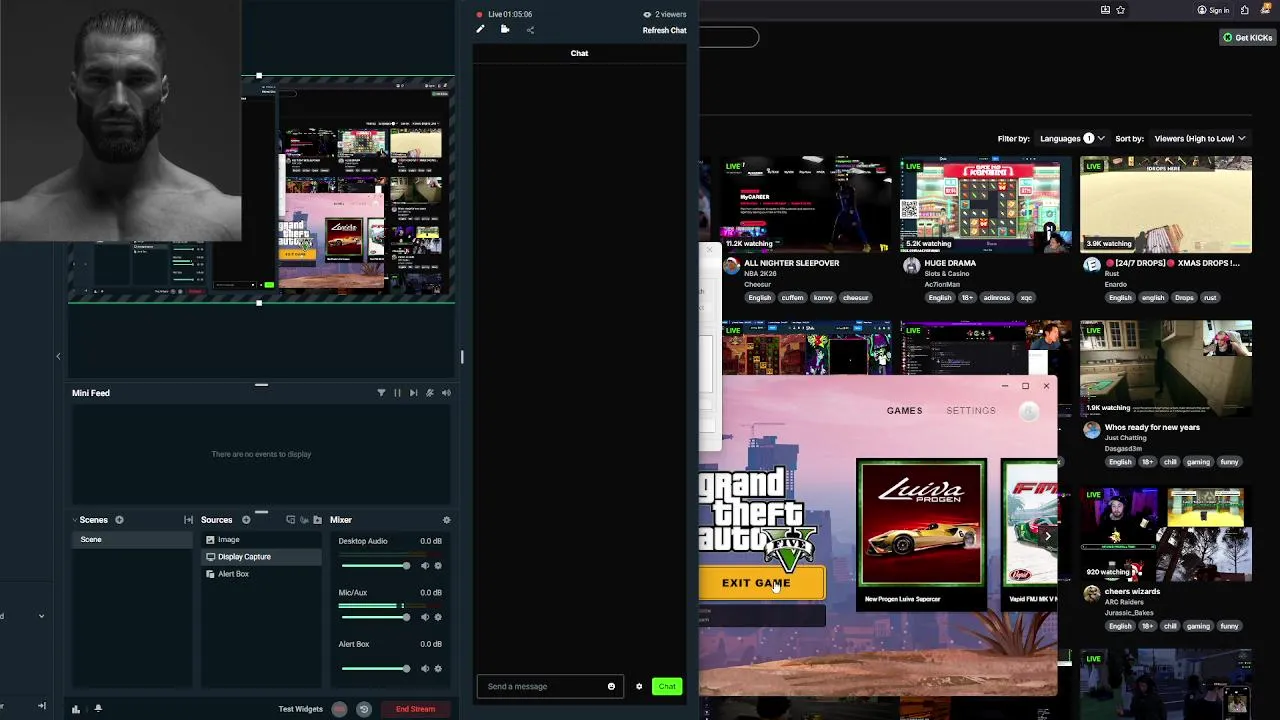Open the launcher profile avatar icon

[1029, 411]
